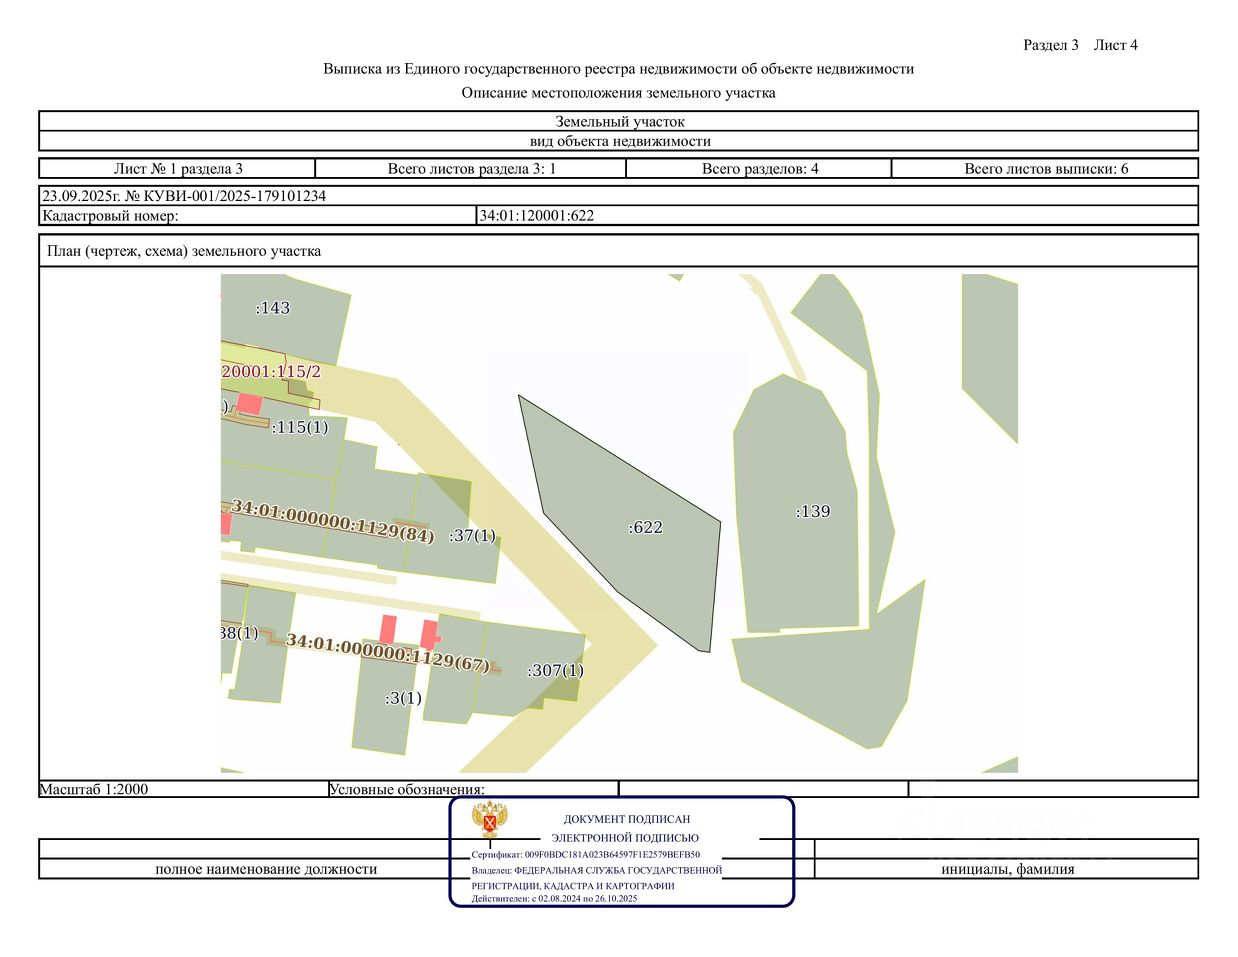Click the Russian coat of arms emblem in signature stamp
Screen dimensions: 1238x957
tap(490, 820)
